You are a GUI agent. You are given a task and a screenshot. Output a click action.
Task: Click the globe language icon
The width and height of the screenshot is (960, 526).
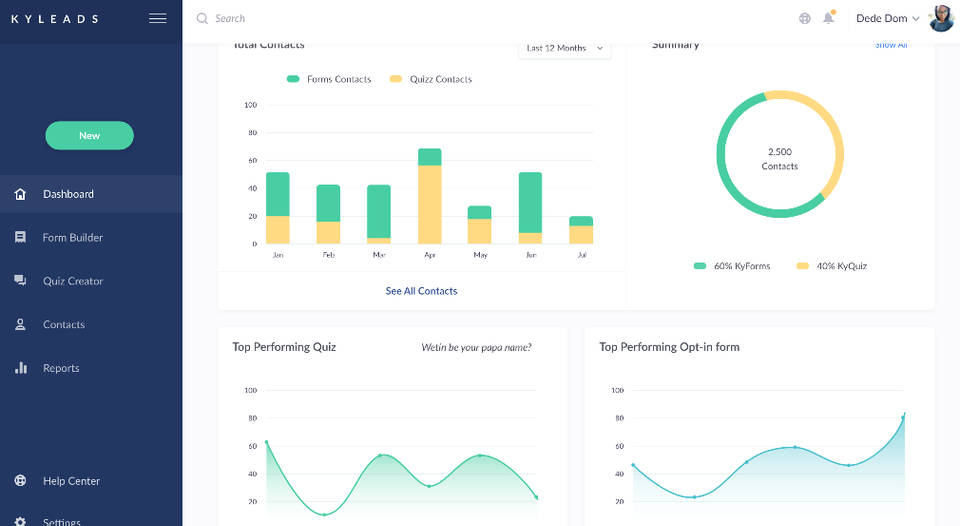pos(805,18)
